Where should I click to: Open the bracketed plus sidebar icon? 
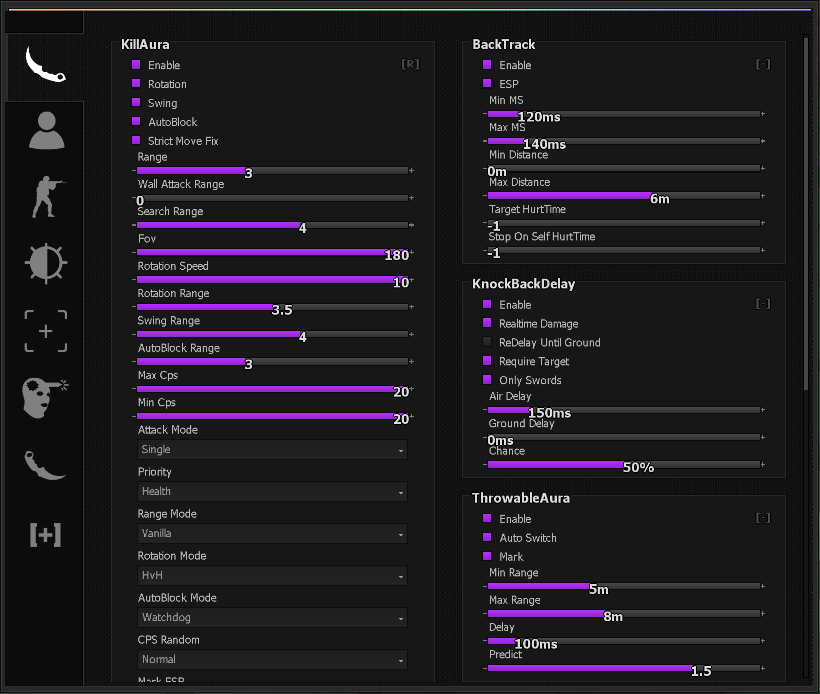(x=45, y=534)
